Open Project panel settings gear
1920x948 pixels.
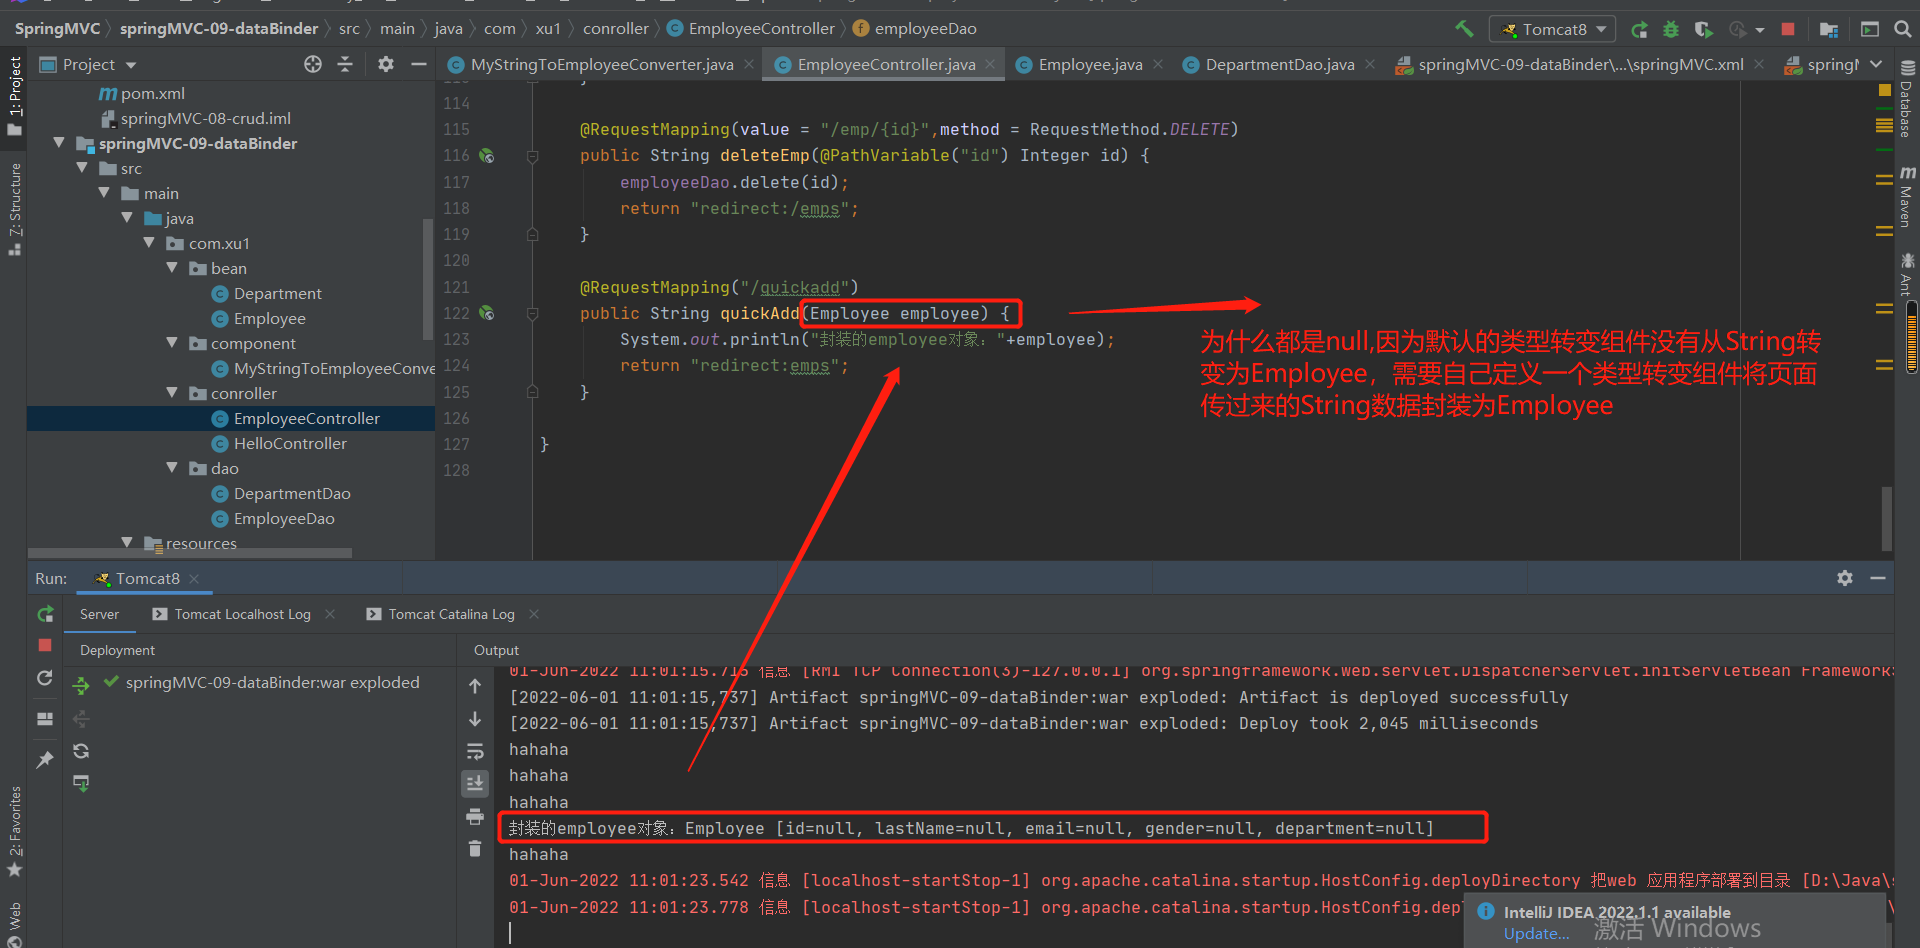coord(386,64)
